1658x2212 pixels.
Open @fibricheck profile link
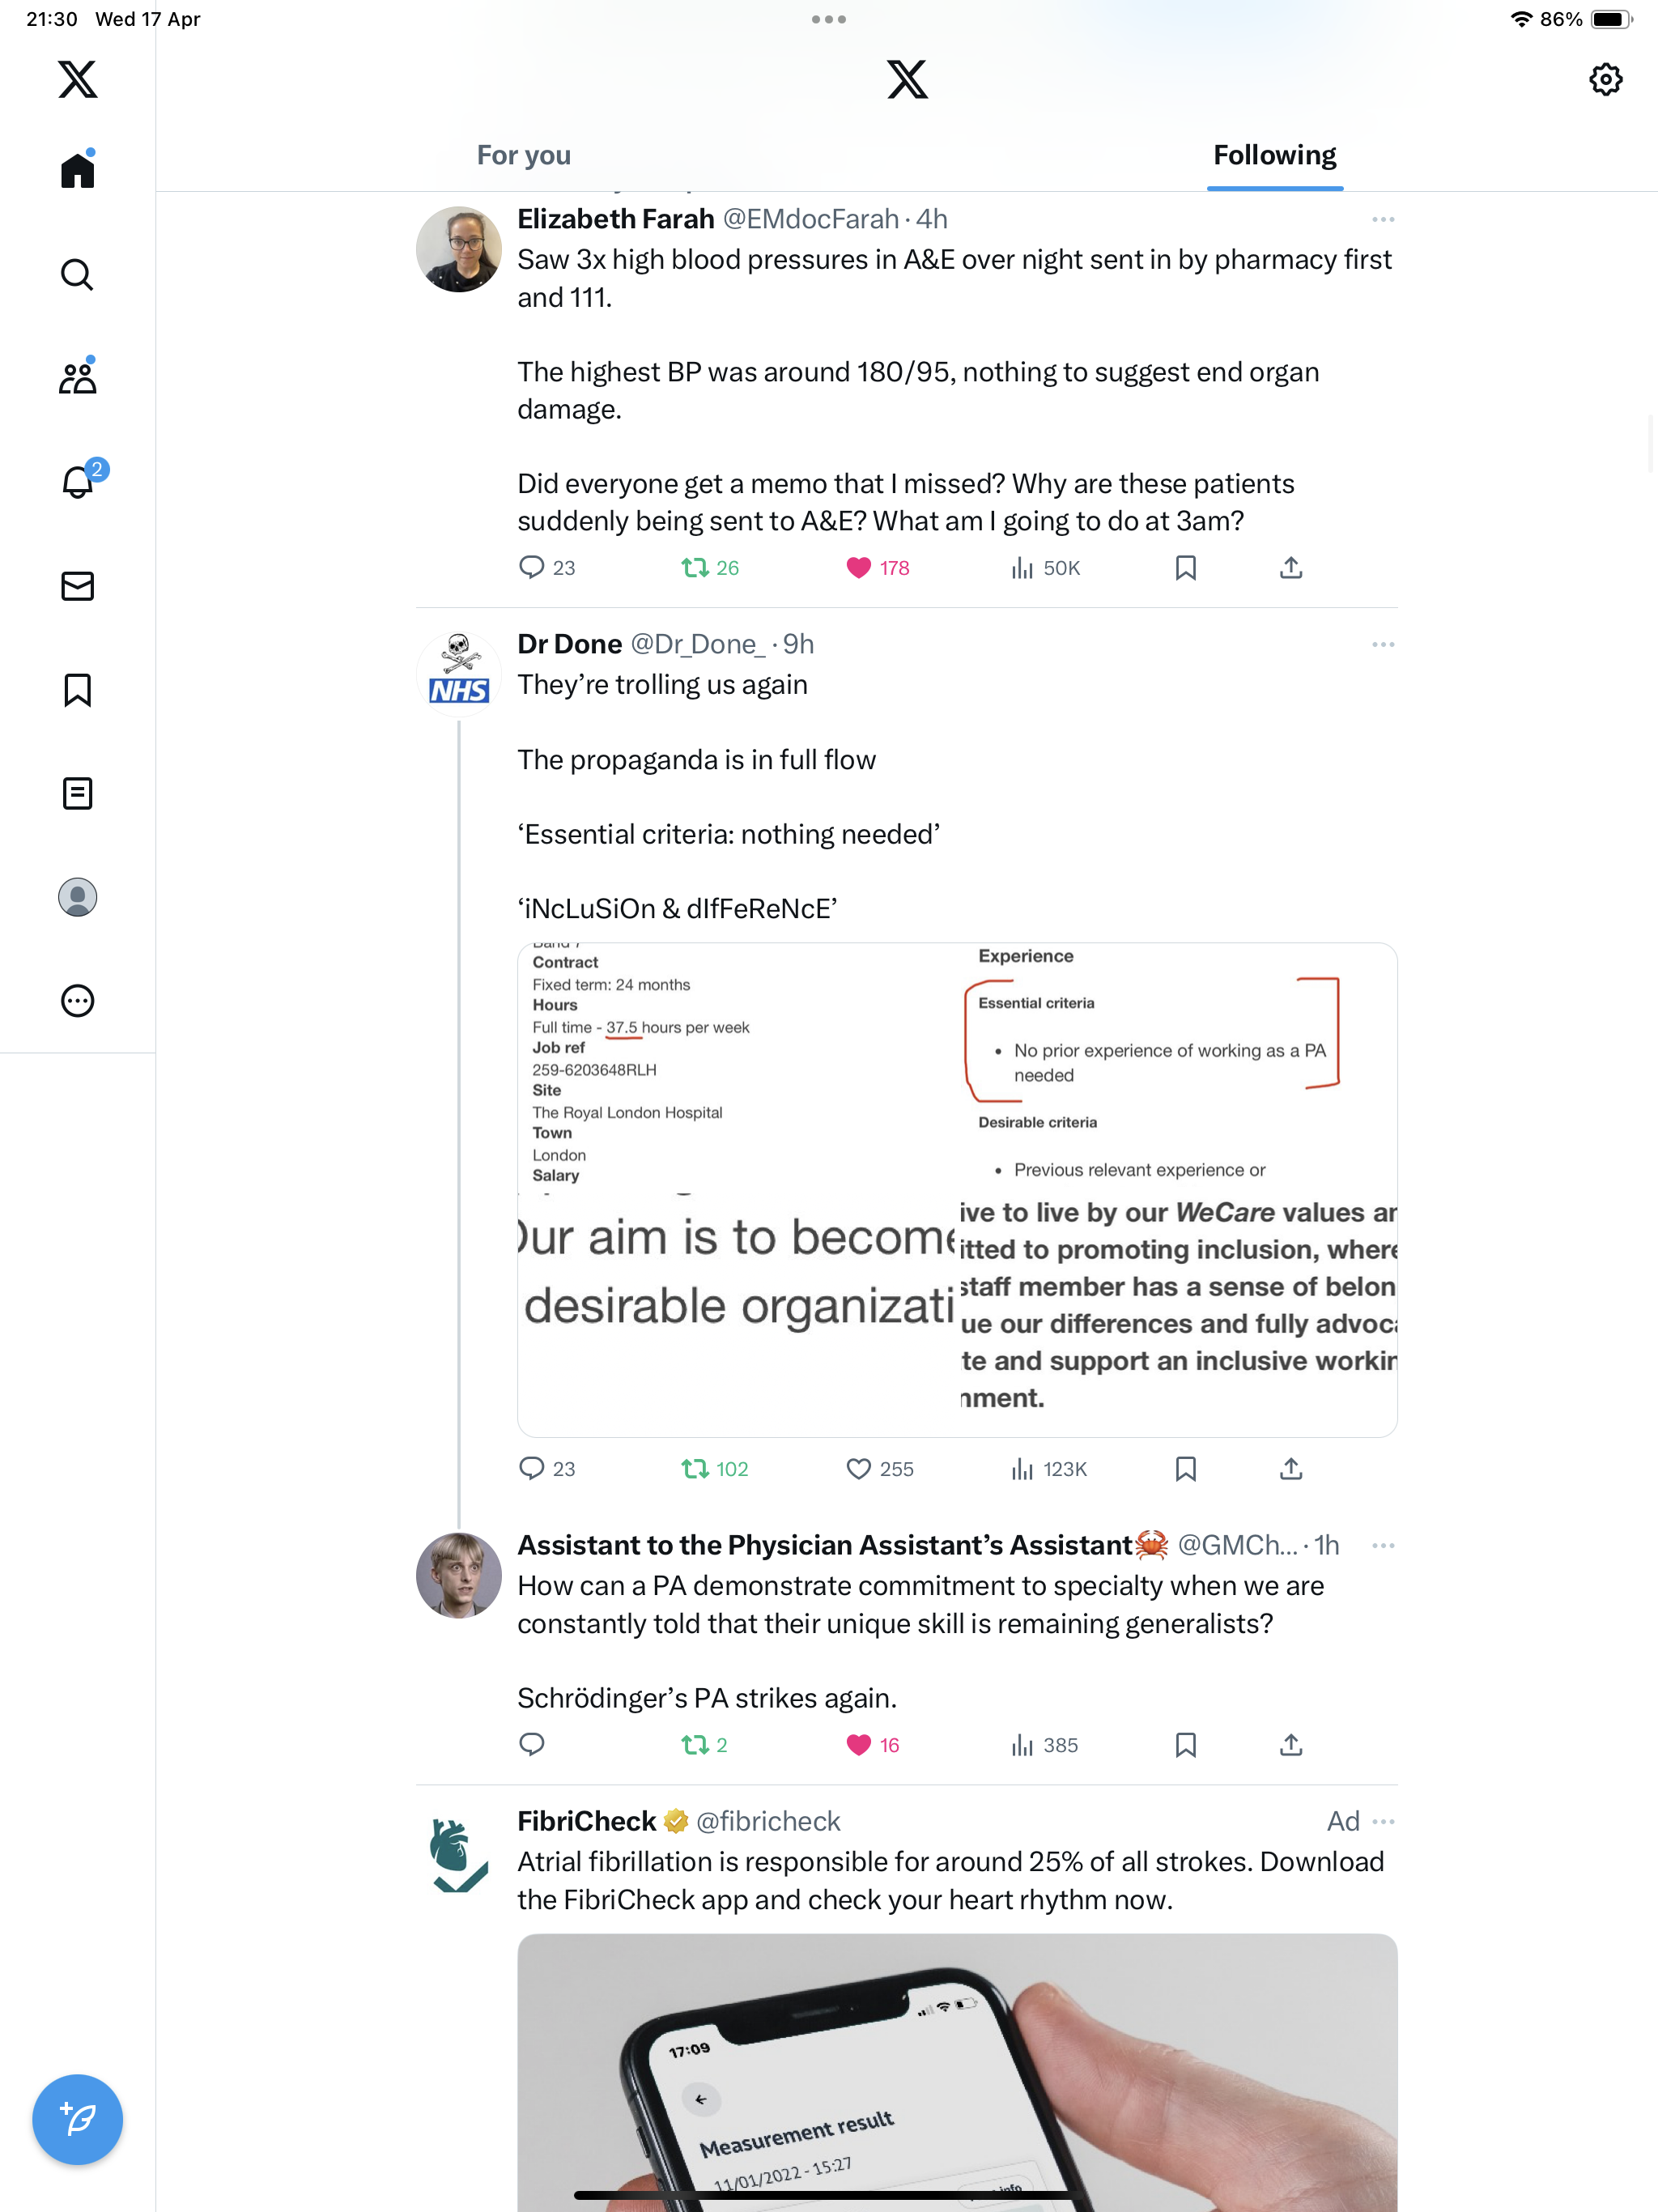(x=768, y=1821)
